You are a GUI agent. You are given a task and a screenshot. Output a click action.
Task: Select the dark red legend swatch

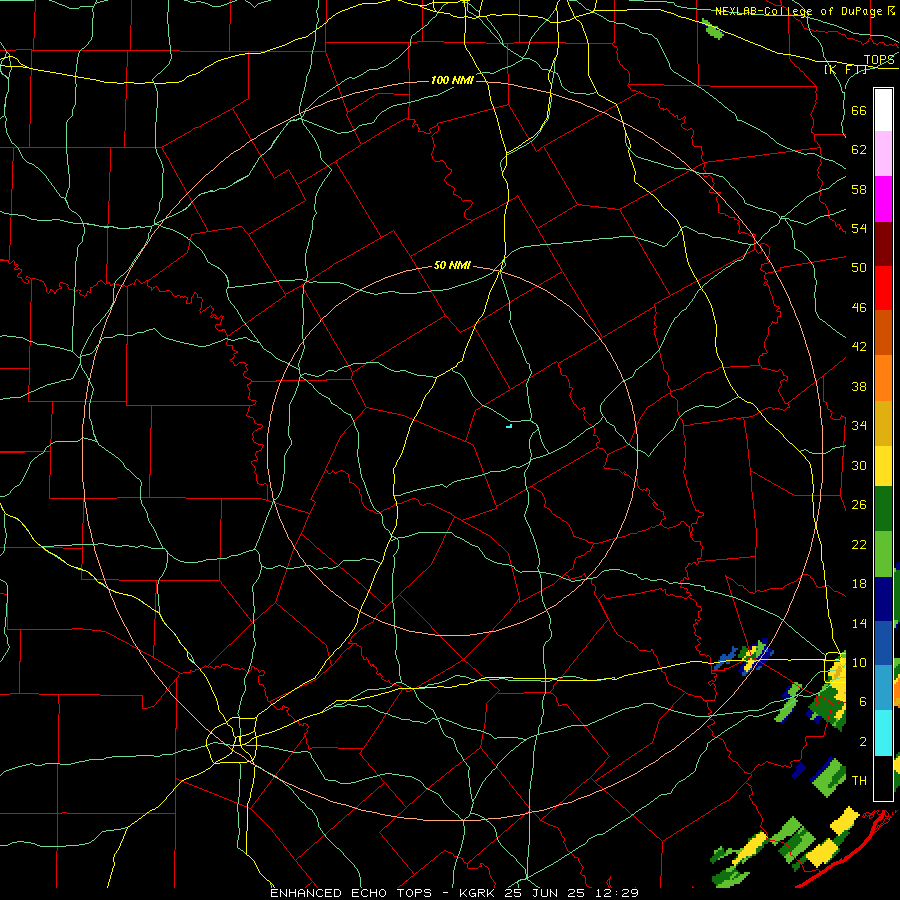(883, 244)
